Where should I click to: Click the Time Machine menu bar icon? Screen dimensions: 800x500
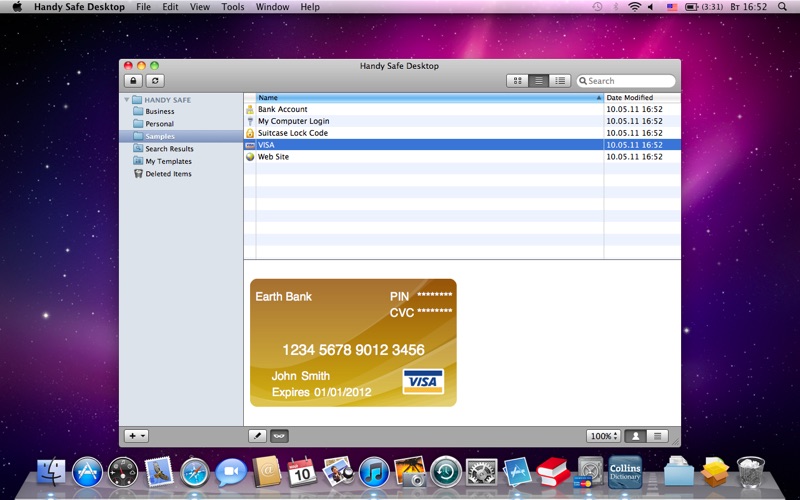click(597, 7)
